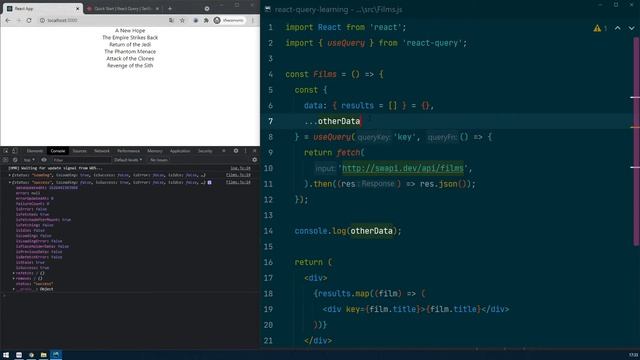Image resolution: width=640 pixels, height=360 pixels.
Task: Open the Memory tab in DevTools
Action: tap(155, 151)
